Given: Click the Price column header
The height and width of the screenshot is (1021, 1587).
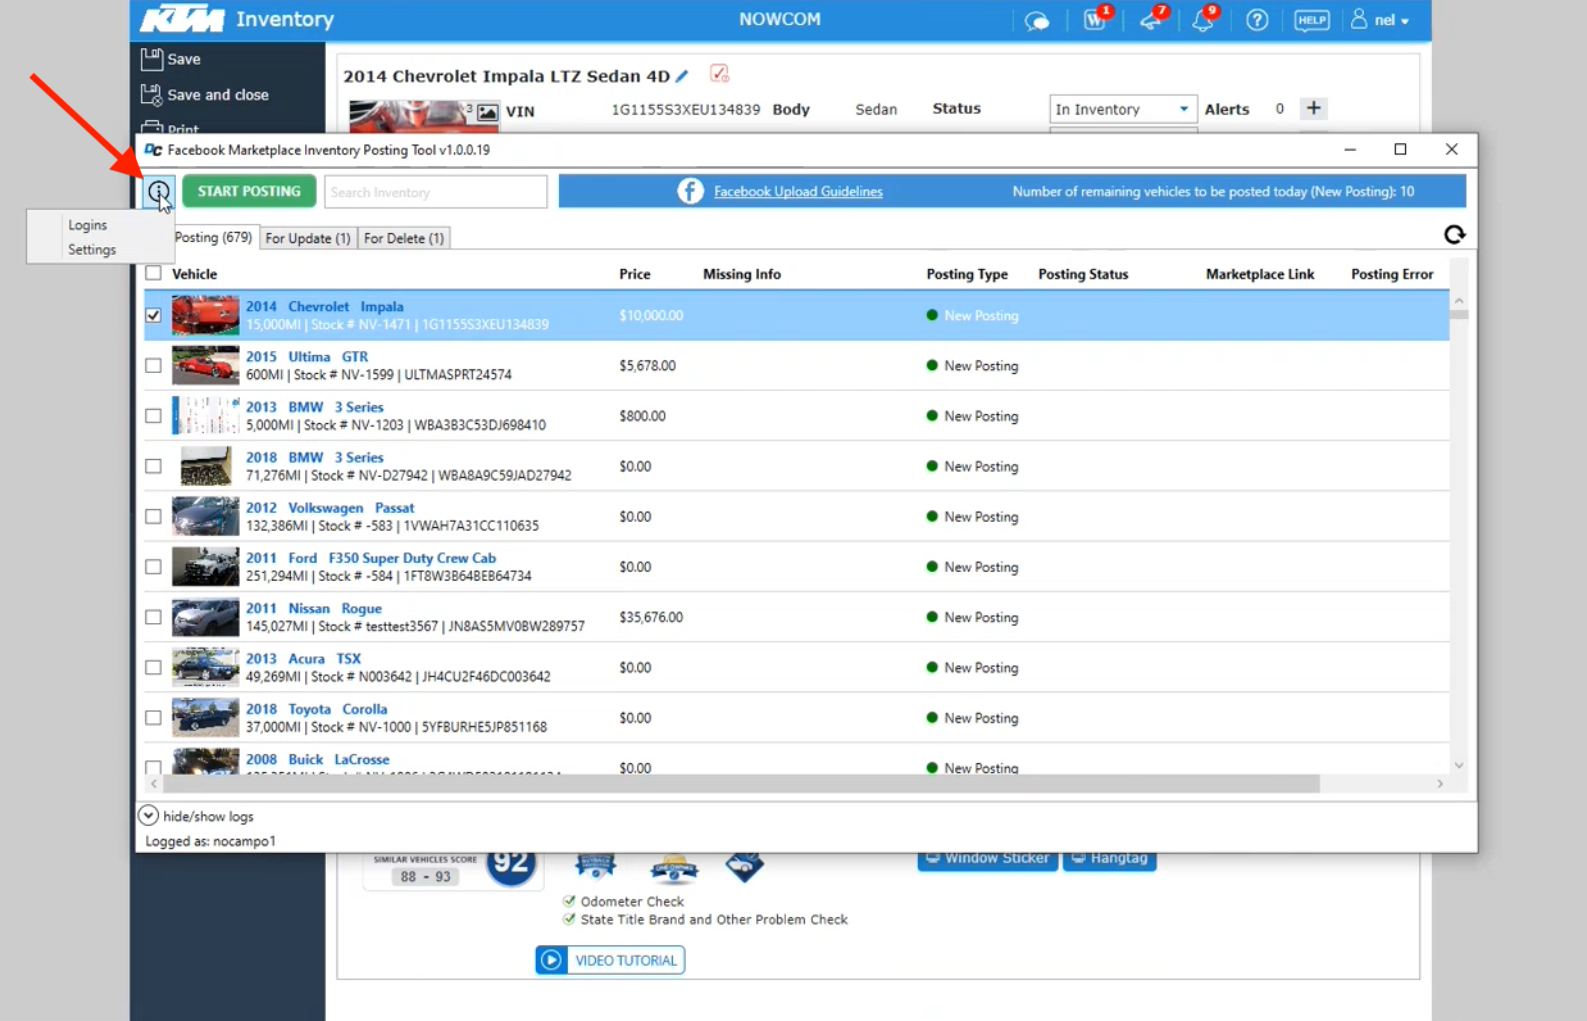Looking at the screenshot, I should (634, 274).
